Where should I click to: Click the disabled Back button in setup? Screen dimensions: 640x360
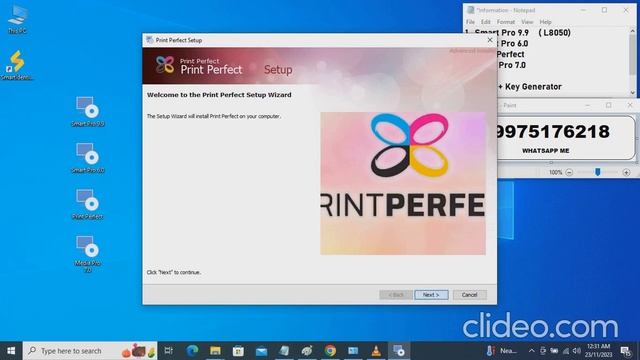396,295
